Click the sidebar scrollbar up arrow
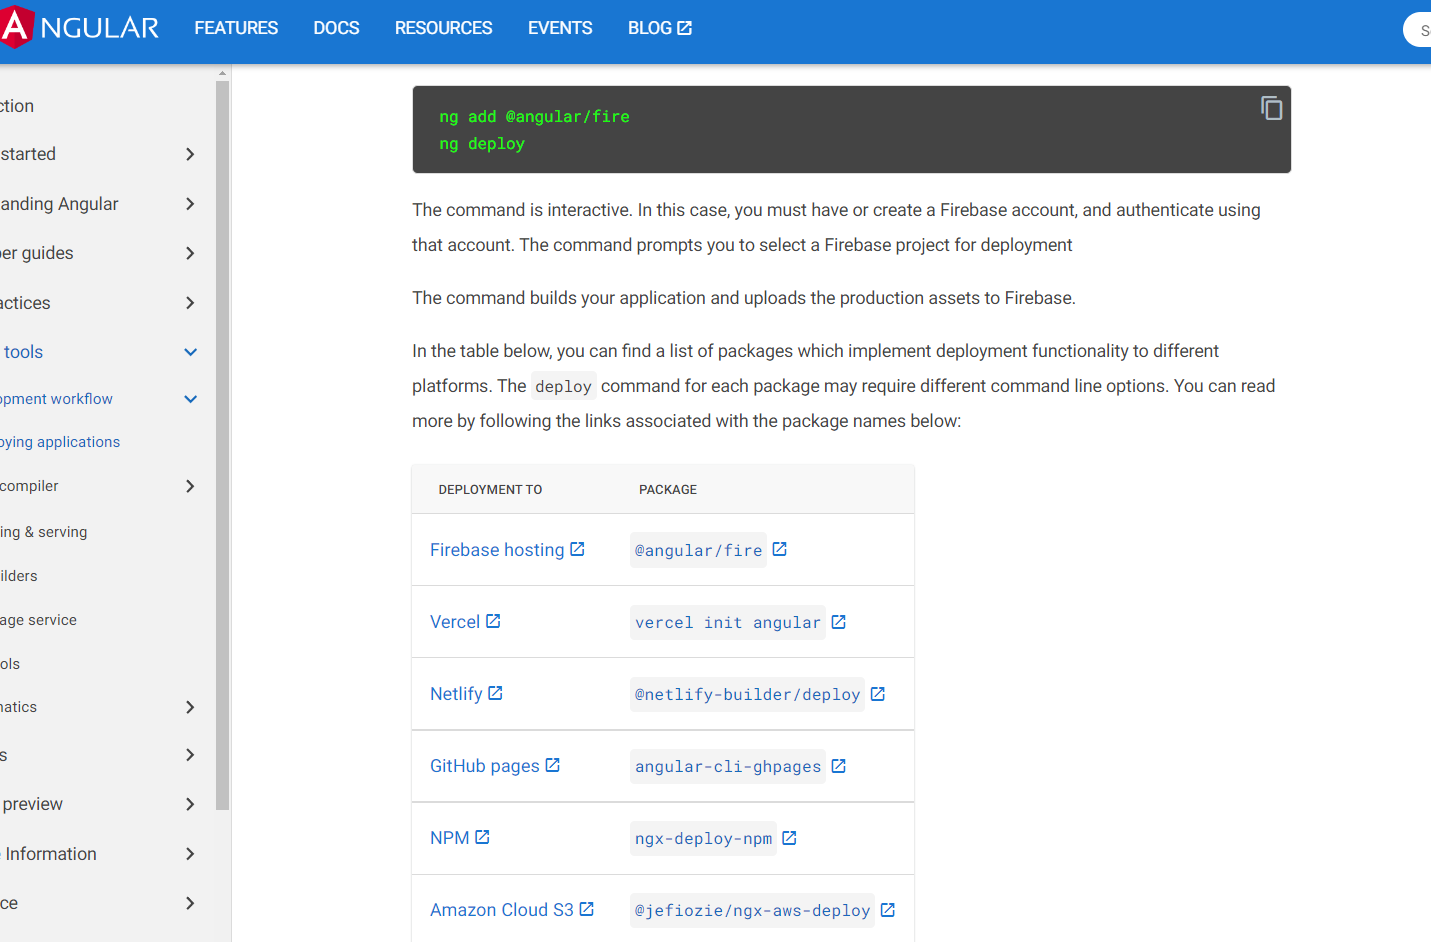The width and height of the screenshot is (1431, 942). (x=223, y=73)
